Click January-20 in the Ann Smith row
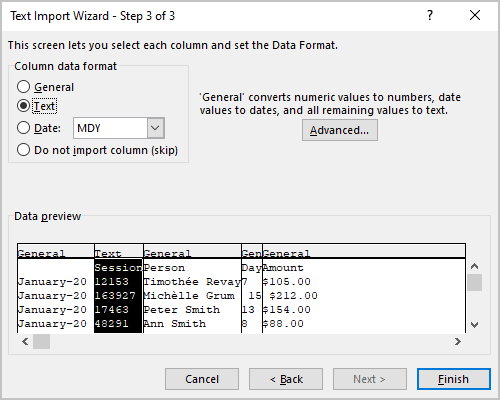The width and height of the screenshot is (500, 400). point(52,324)
